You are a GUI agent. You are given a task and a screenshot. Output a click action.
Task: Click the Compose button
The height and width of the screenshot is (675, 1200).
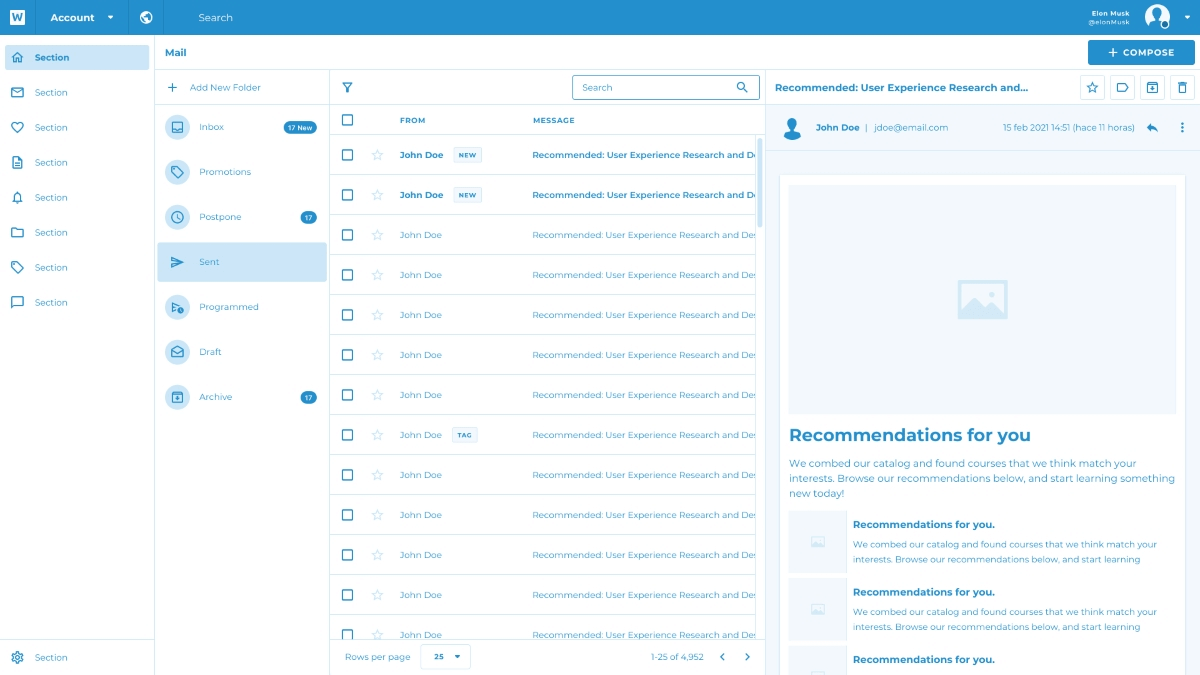[1141, 52]
